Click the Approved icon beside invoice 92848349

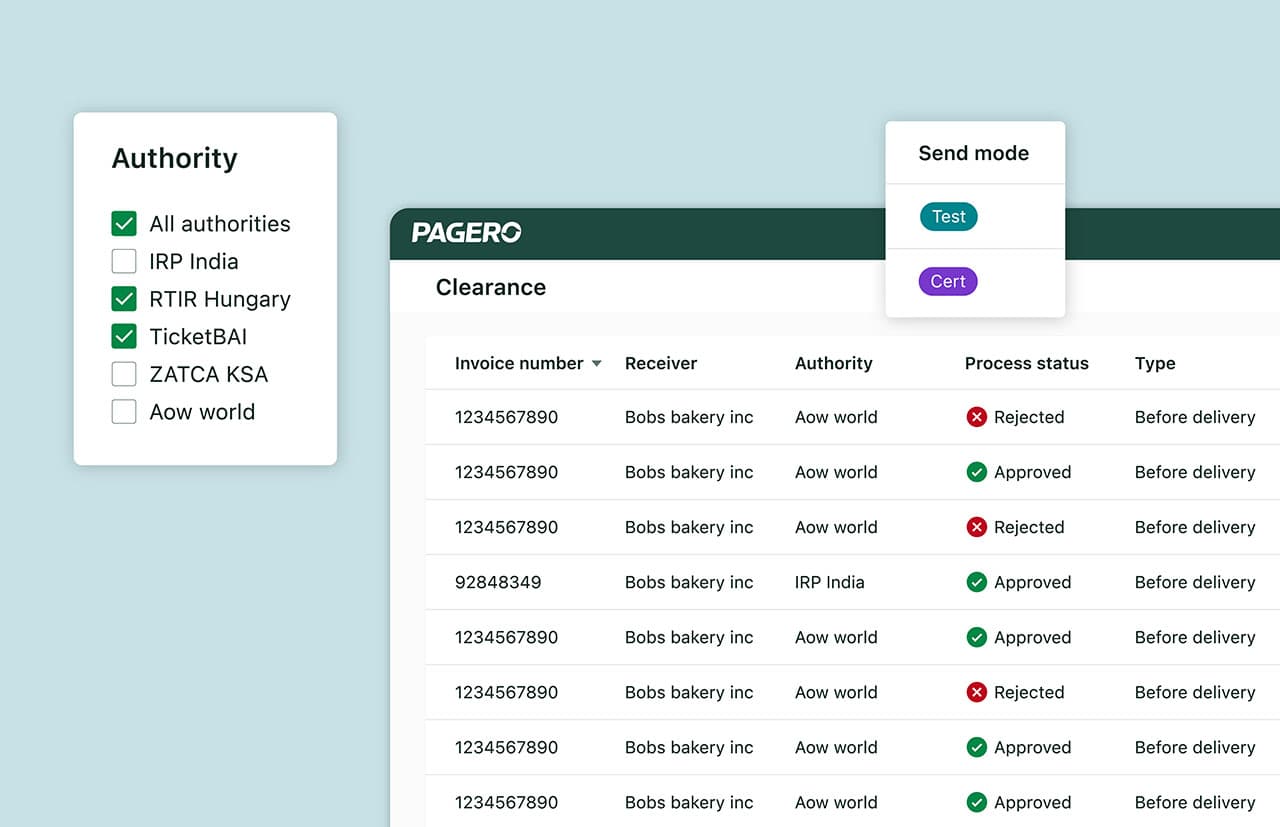click(x=976, y=582)
